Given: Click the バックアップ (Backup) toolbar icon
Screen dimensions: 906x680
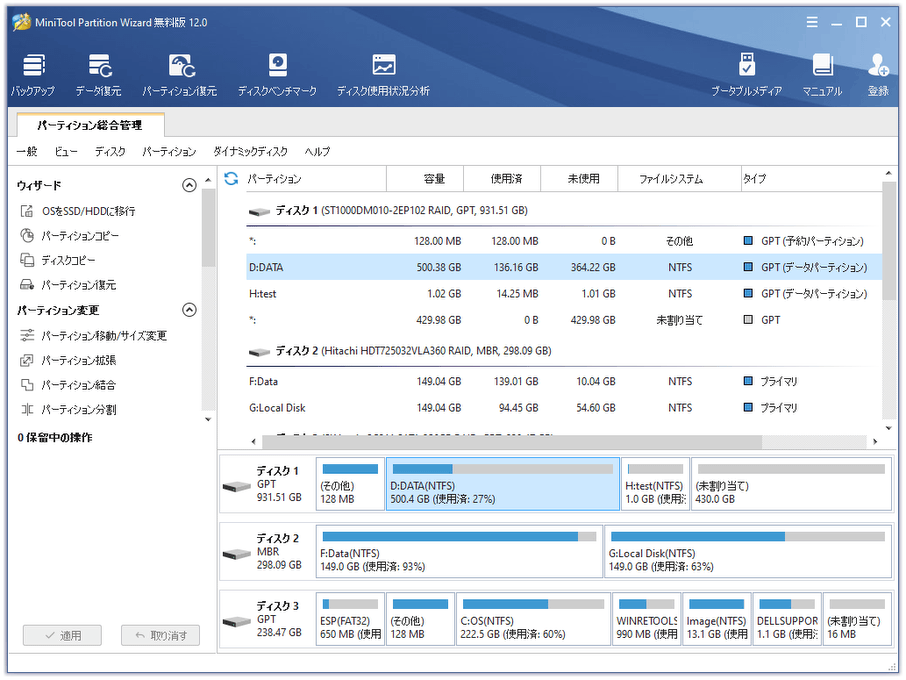Looking at the screenshot, I should tap(33, 74).
